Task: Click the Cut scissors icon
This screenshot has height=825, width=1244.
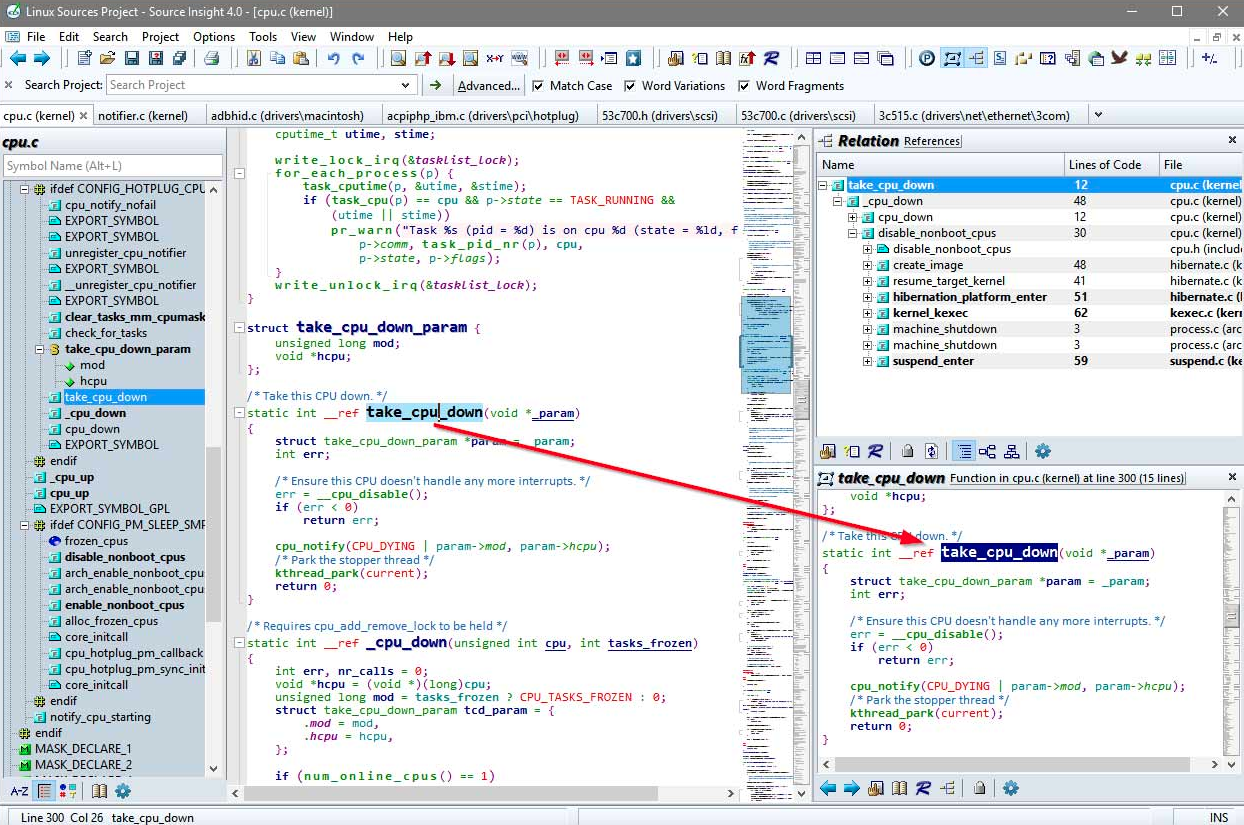Action: [x=253, y=59]
